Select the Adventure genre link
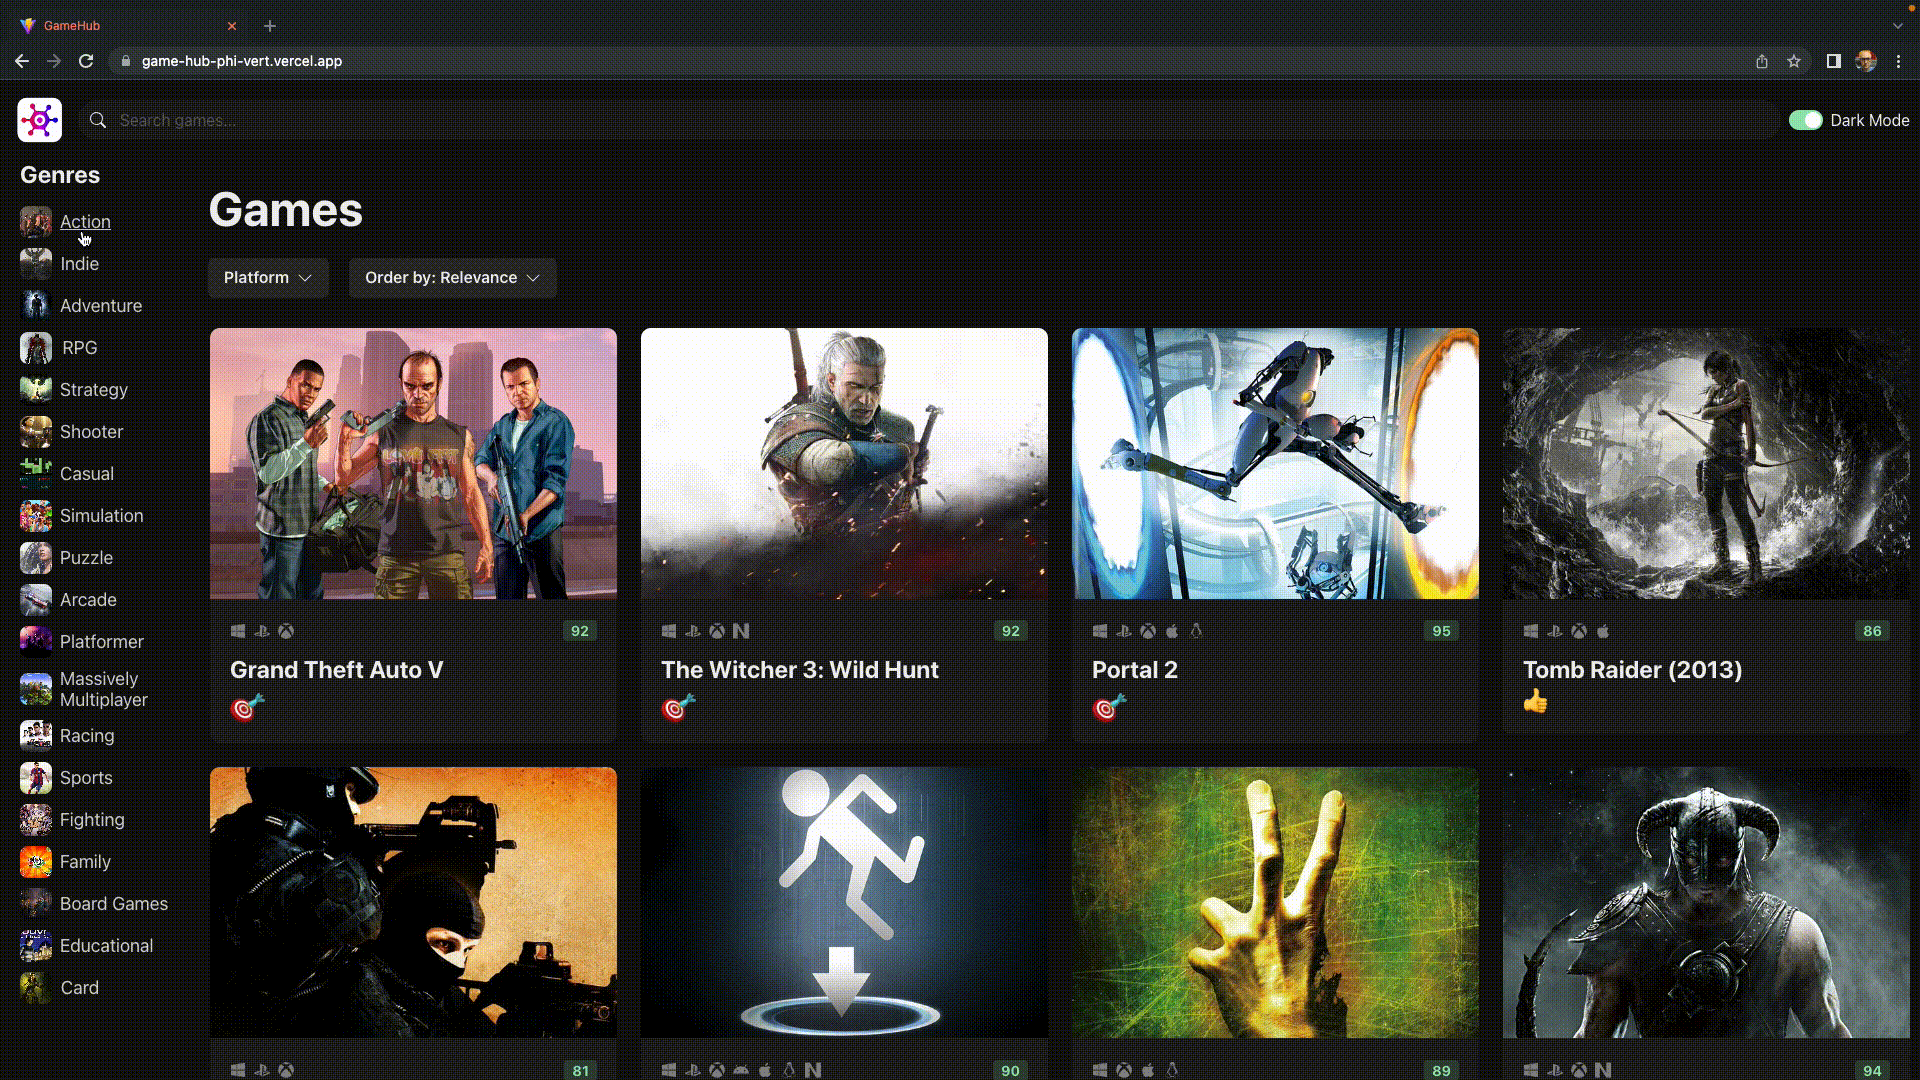The image size is (1920, 1080). (x=101, y=306)
